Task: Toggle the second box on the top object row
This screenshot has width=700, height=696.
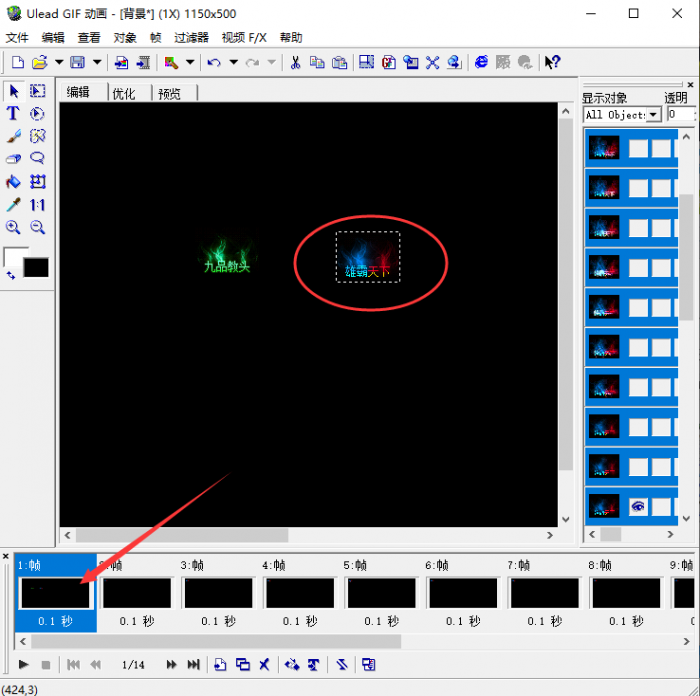Action: [x=661, y=148]
